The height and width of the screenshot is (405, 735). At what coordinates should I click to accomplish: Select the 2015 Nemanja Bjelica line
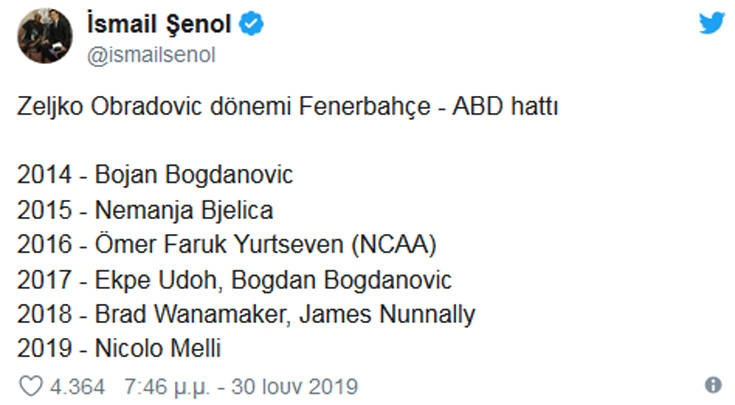tap(145, 210)
